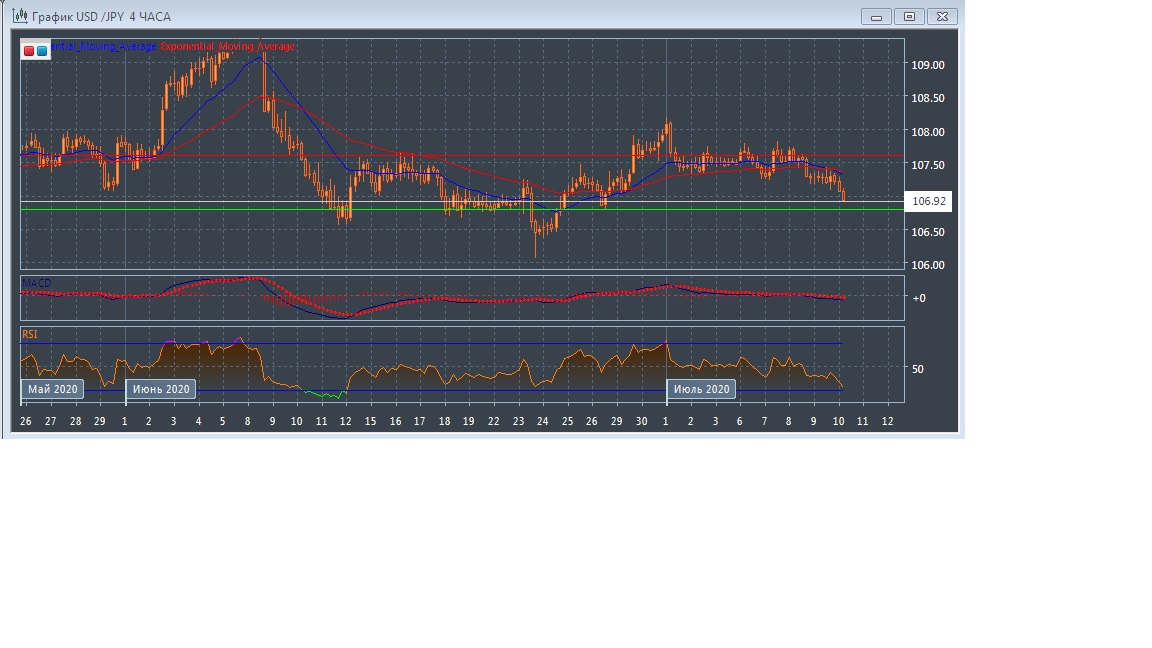This screenshot has width=1152, height=648.
Task: Click RSI axis value 50
Action: pos(917,368)
